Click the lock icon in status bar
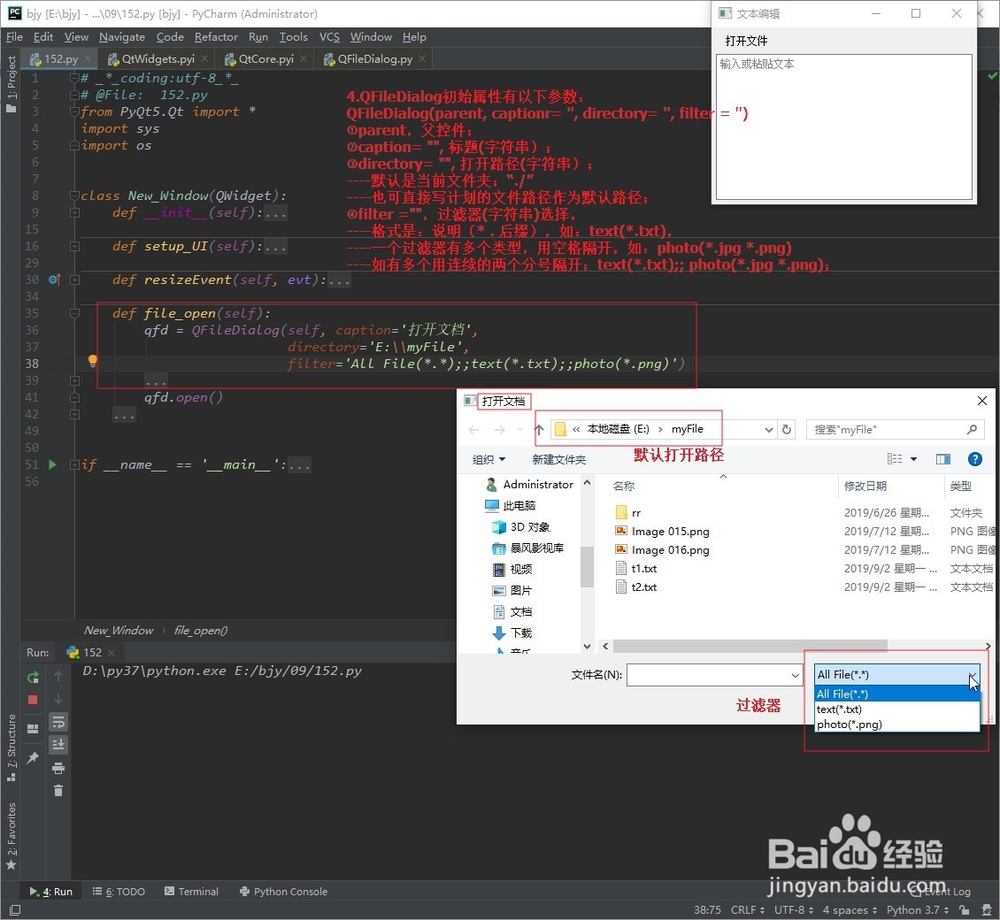 pyautogui.click(x=964, y=910)
